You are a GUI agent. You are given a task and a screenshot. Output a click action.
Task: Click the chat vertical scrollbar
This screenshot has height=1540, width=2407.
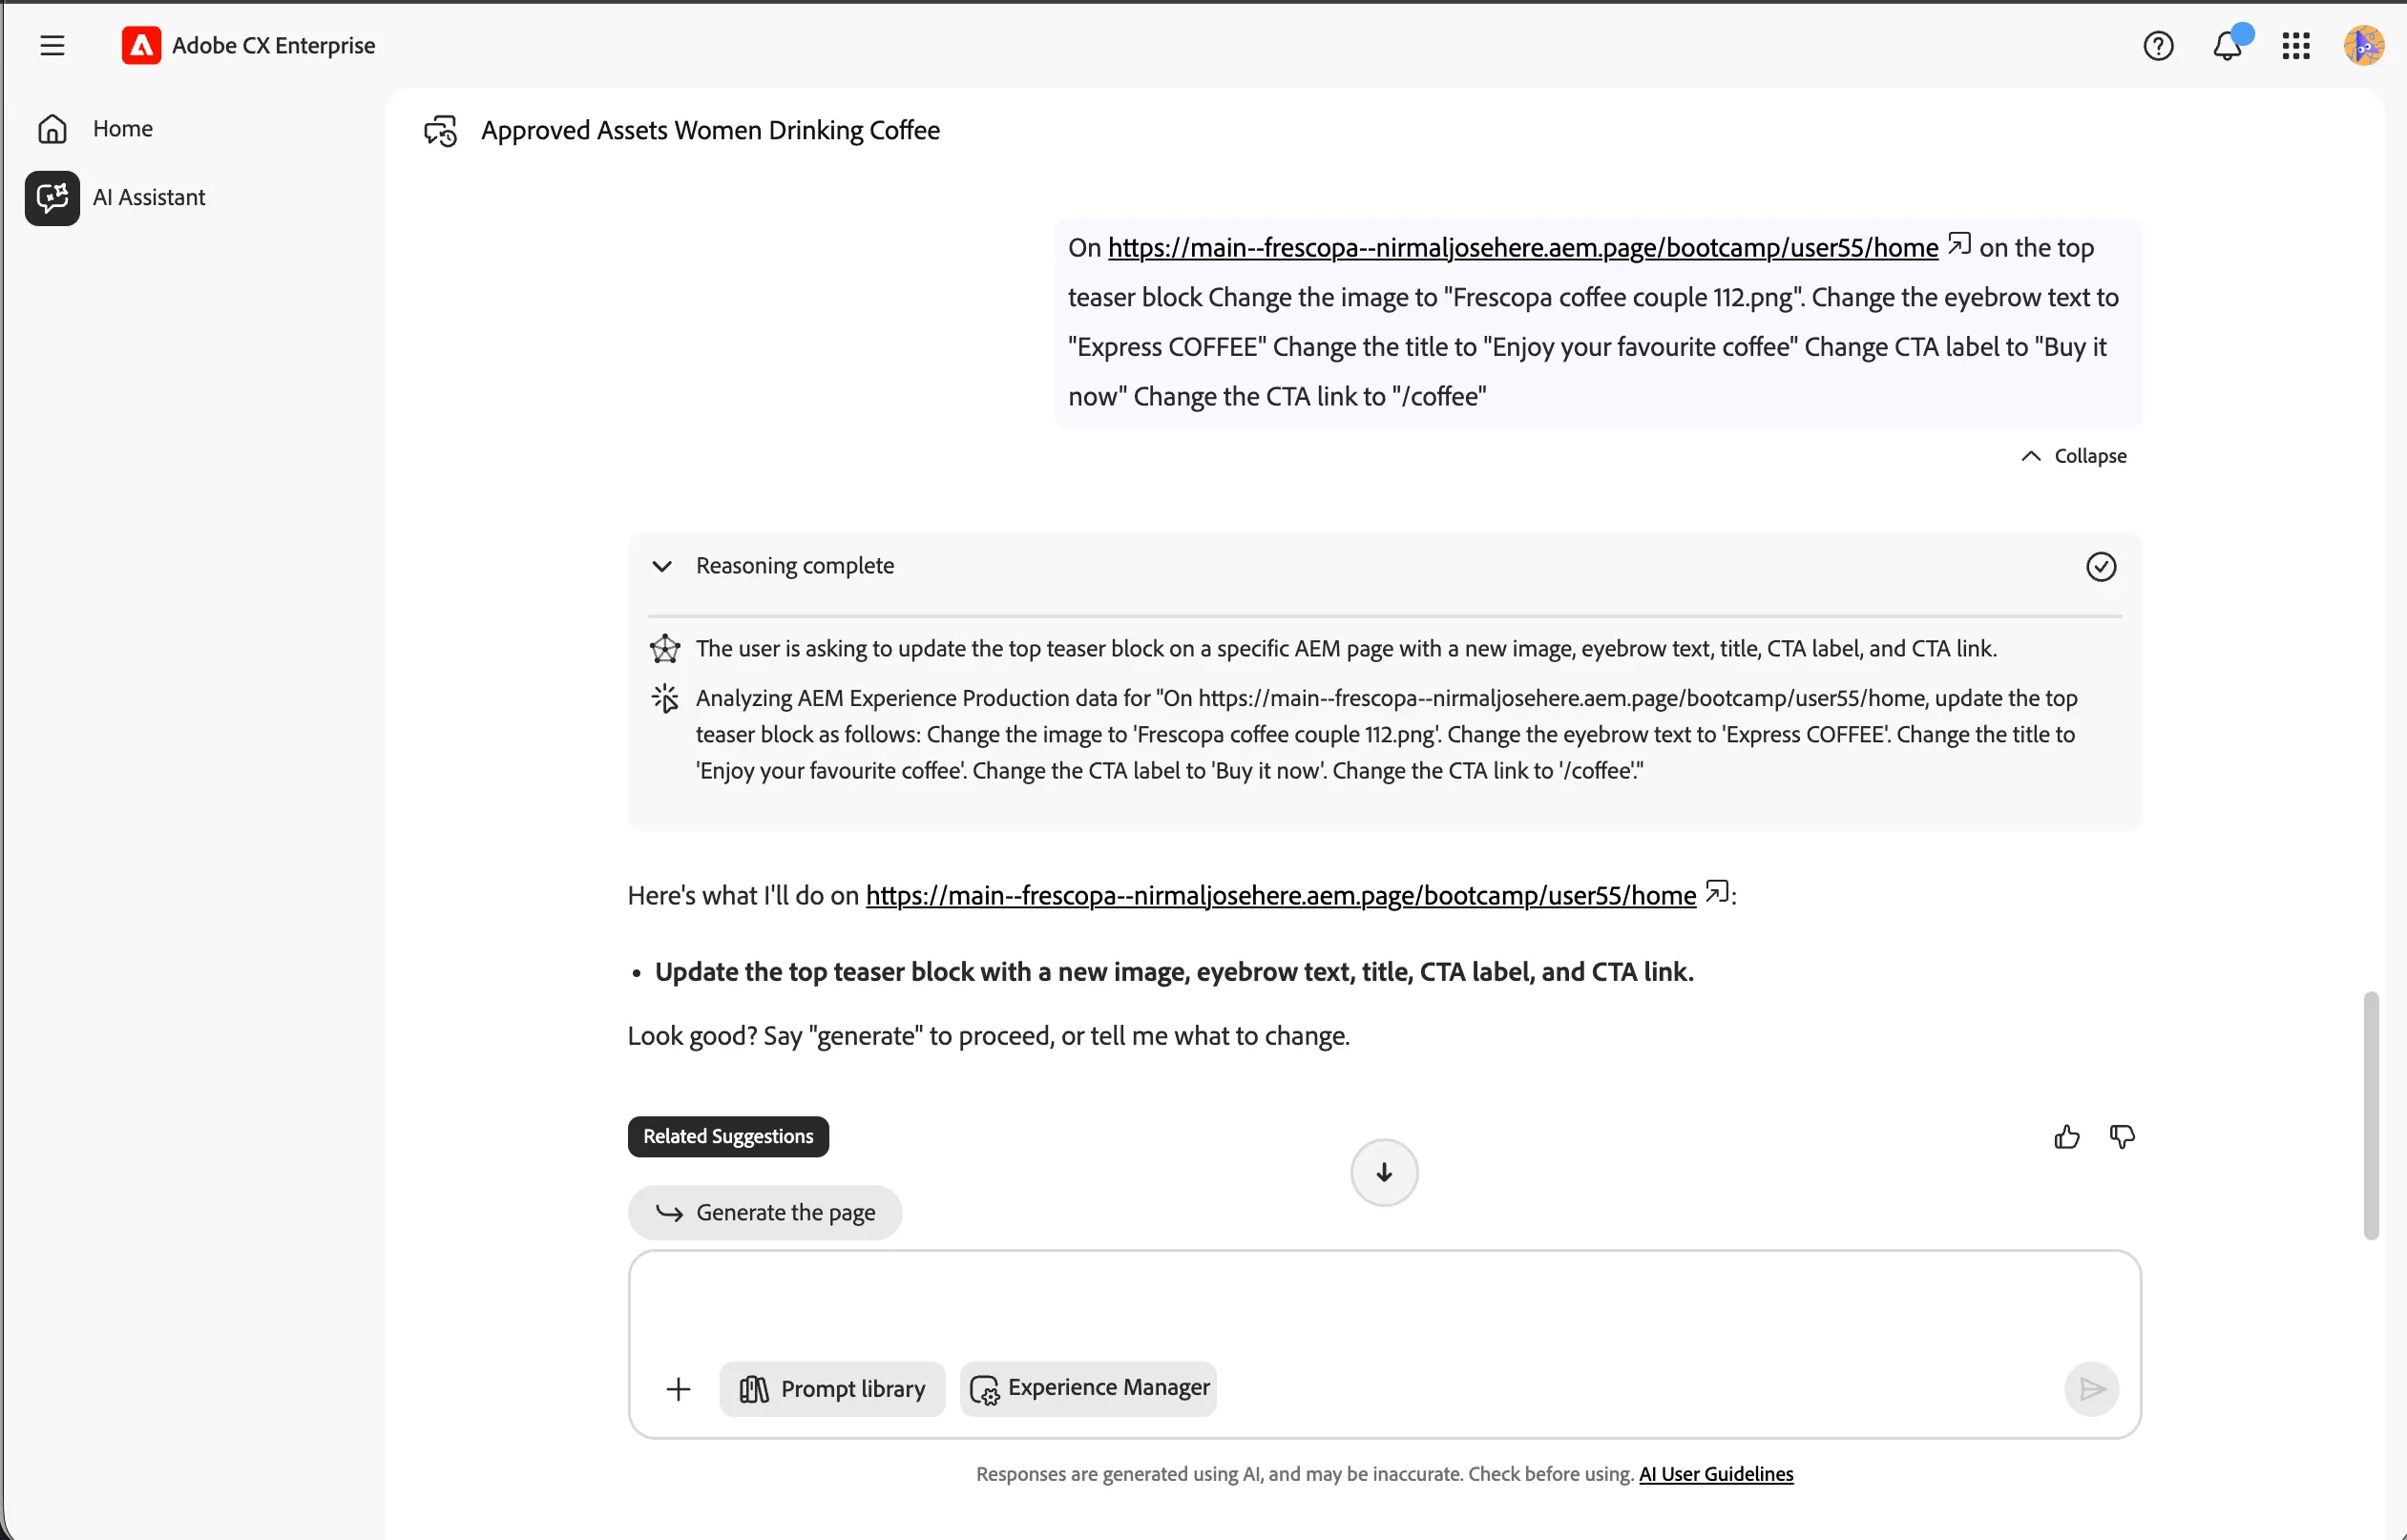point(2371,1116)
